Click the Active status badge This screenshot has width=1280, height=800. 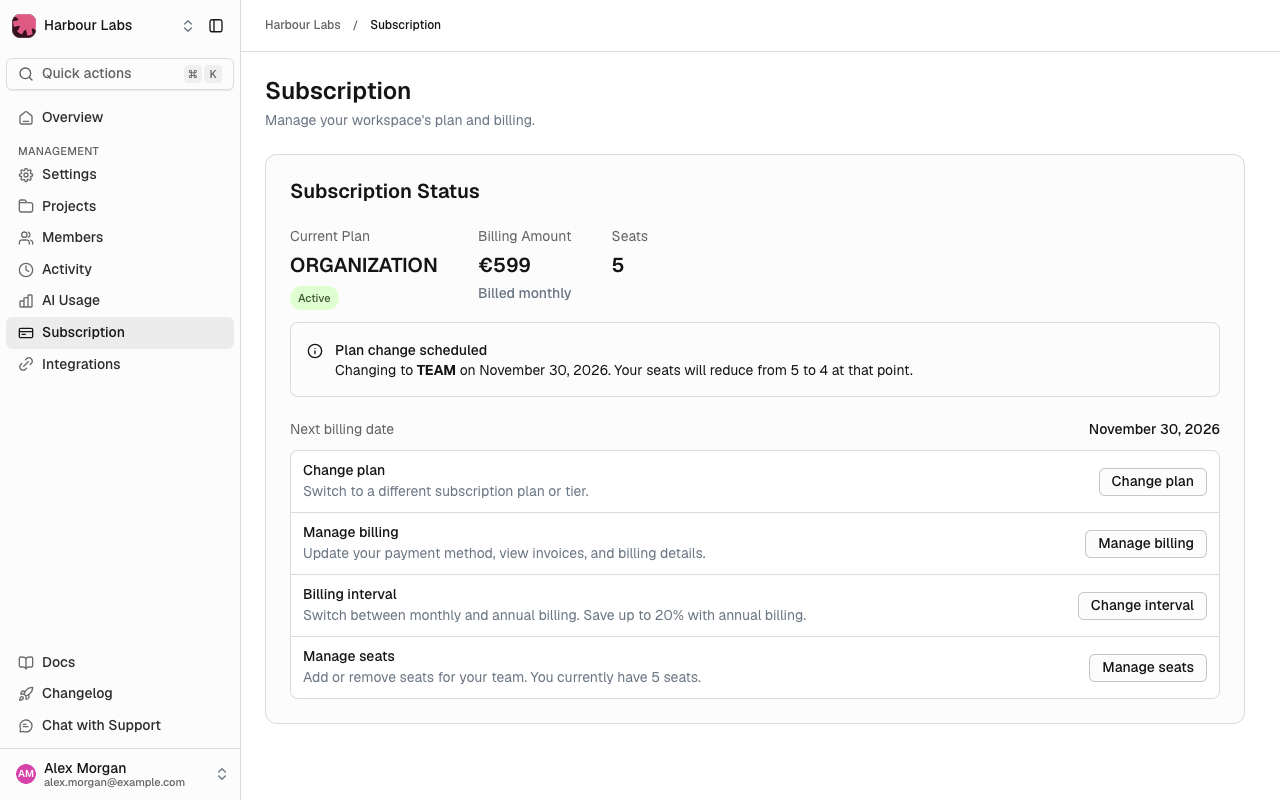(314, 298)
